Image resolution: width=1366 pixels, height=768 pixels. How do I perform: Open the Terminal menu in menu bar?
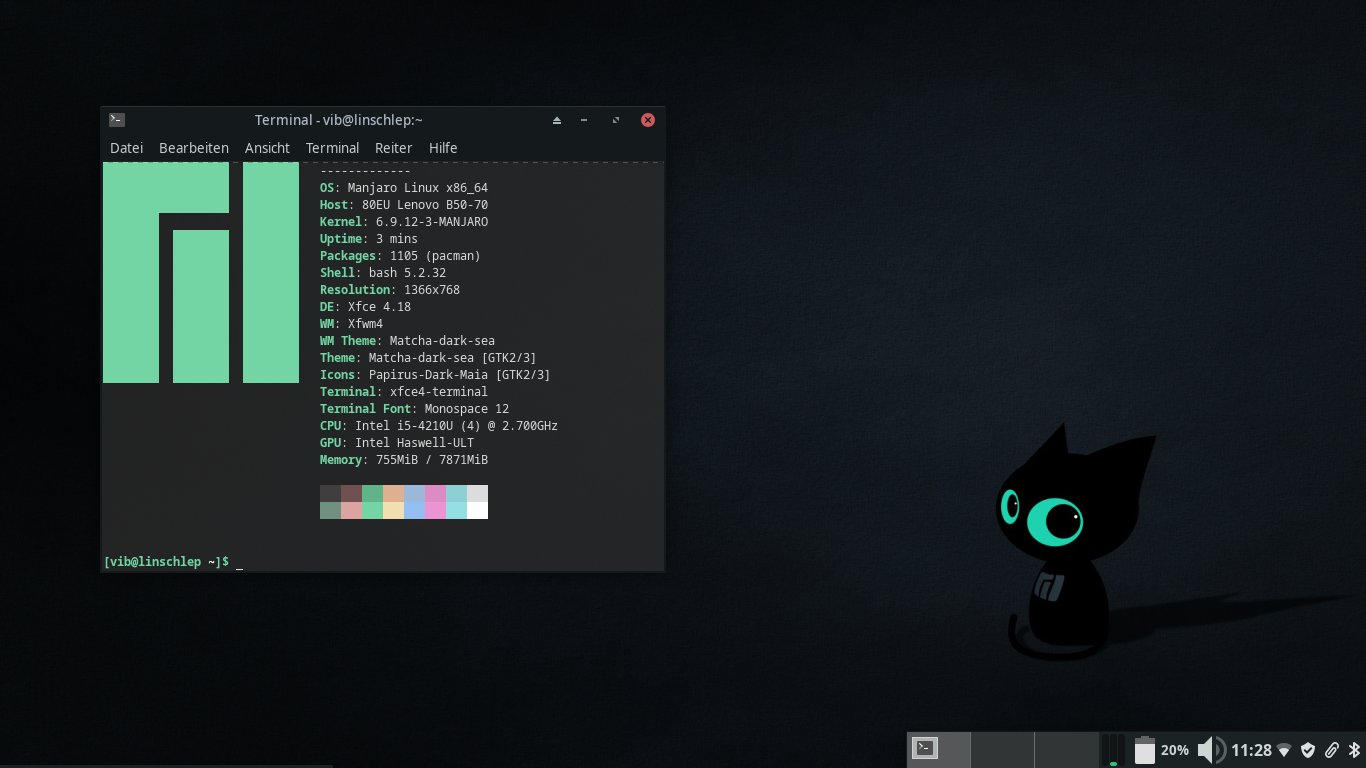pos(332,148)
